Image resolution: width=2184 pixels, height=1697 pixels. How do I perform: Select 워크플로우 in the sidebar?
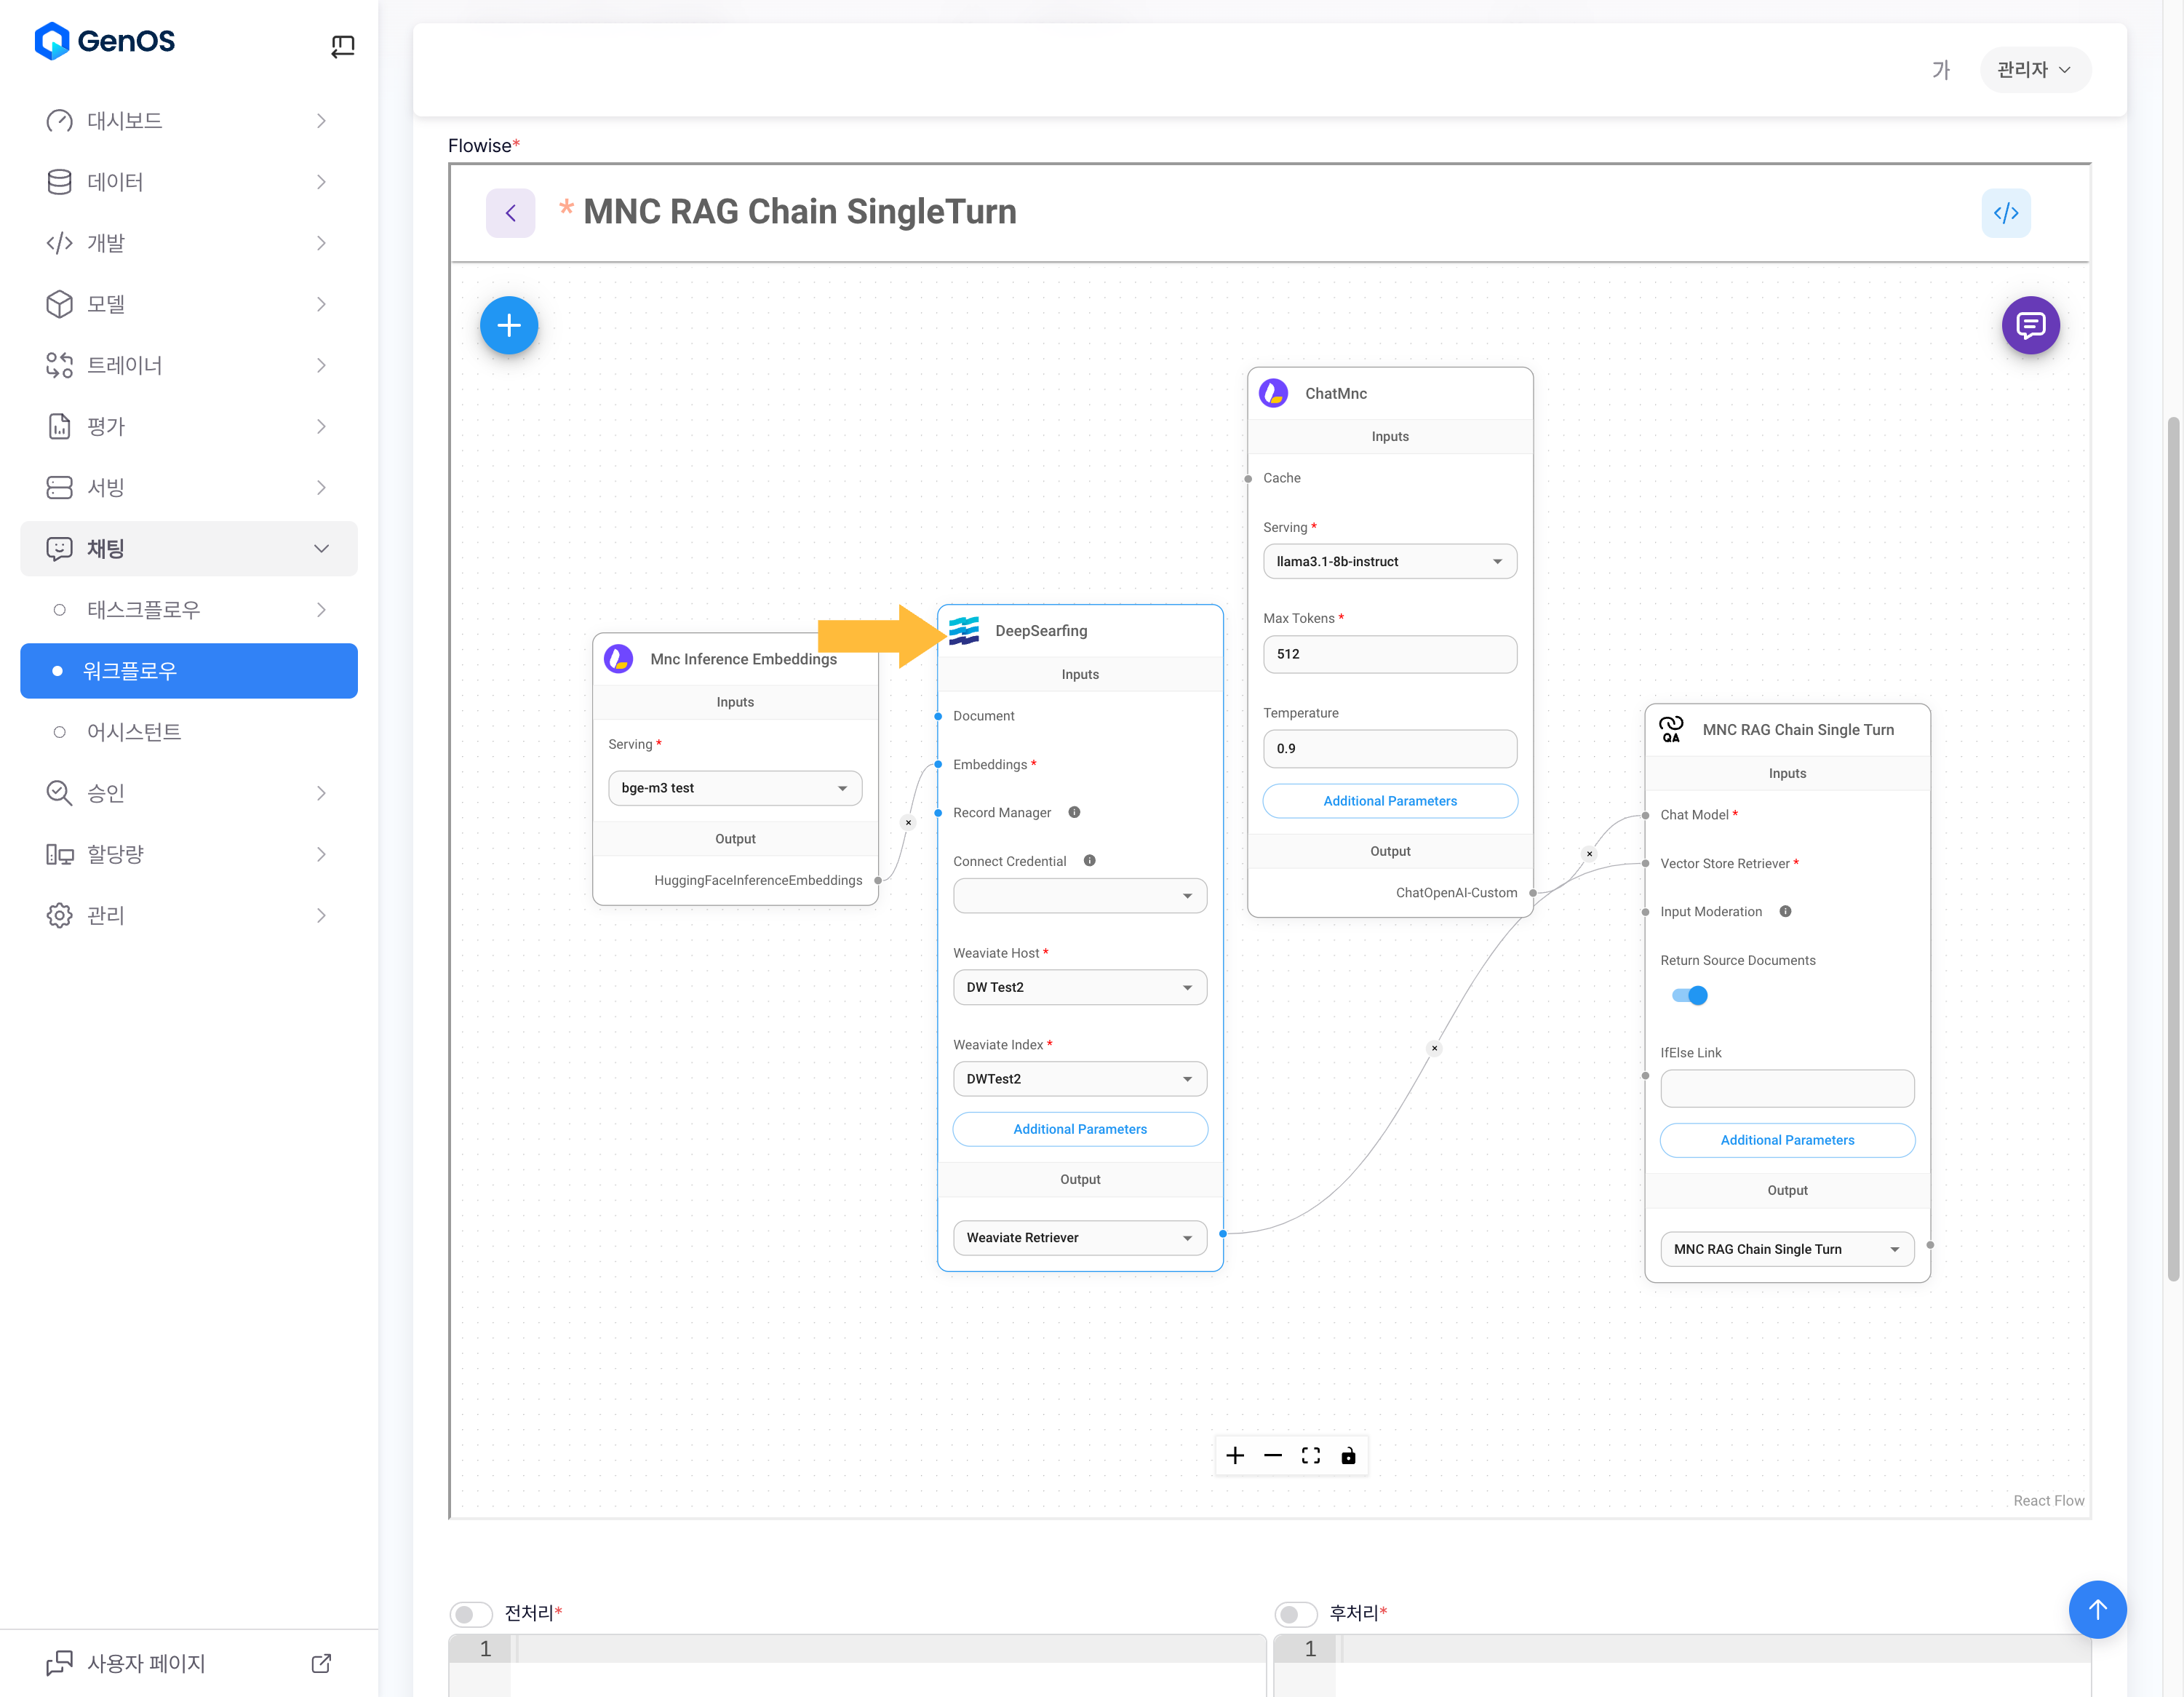click(189, 671)
